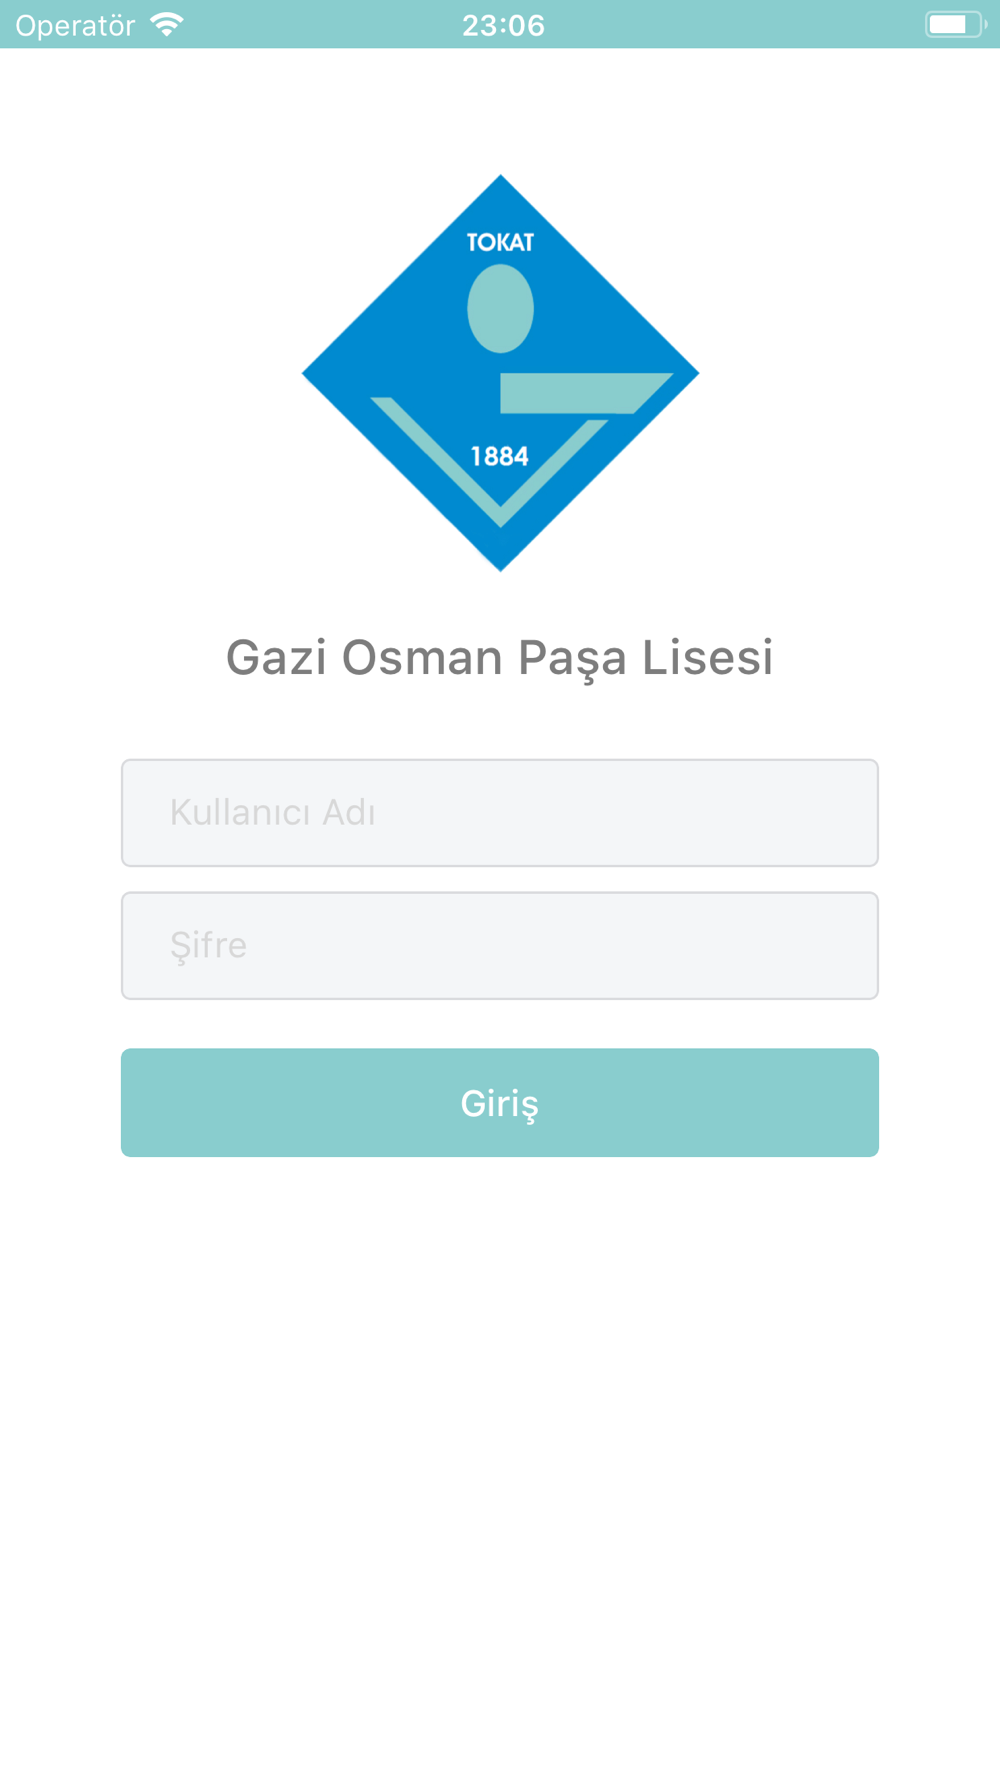Tap the TOKAT text inside the logo
Screen dimensions: 1000x1778
(x=500, y=243)
